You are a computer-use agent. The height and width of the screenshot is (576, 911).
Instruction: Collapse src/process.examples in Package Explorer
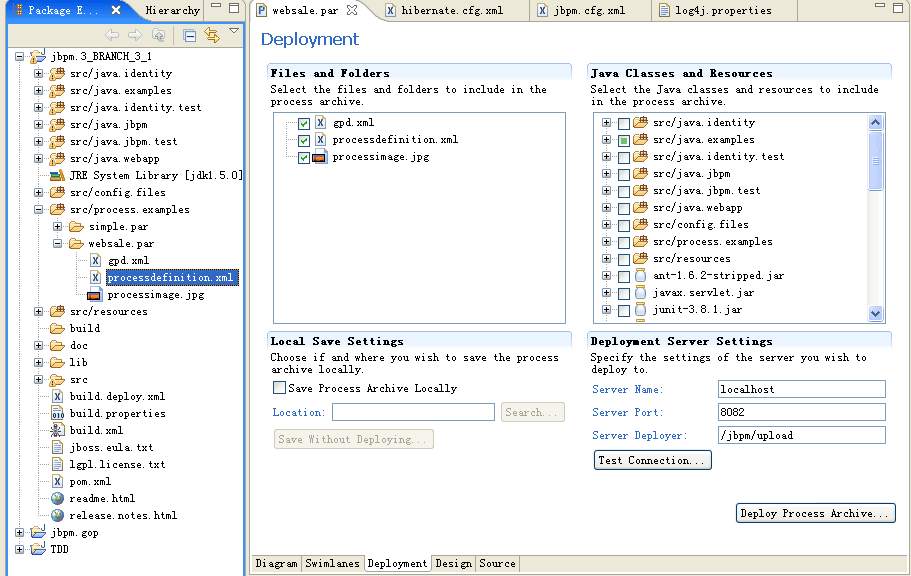pos(38,209)
